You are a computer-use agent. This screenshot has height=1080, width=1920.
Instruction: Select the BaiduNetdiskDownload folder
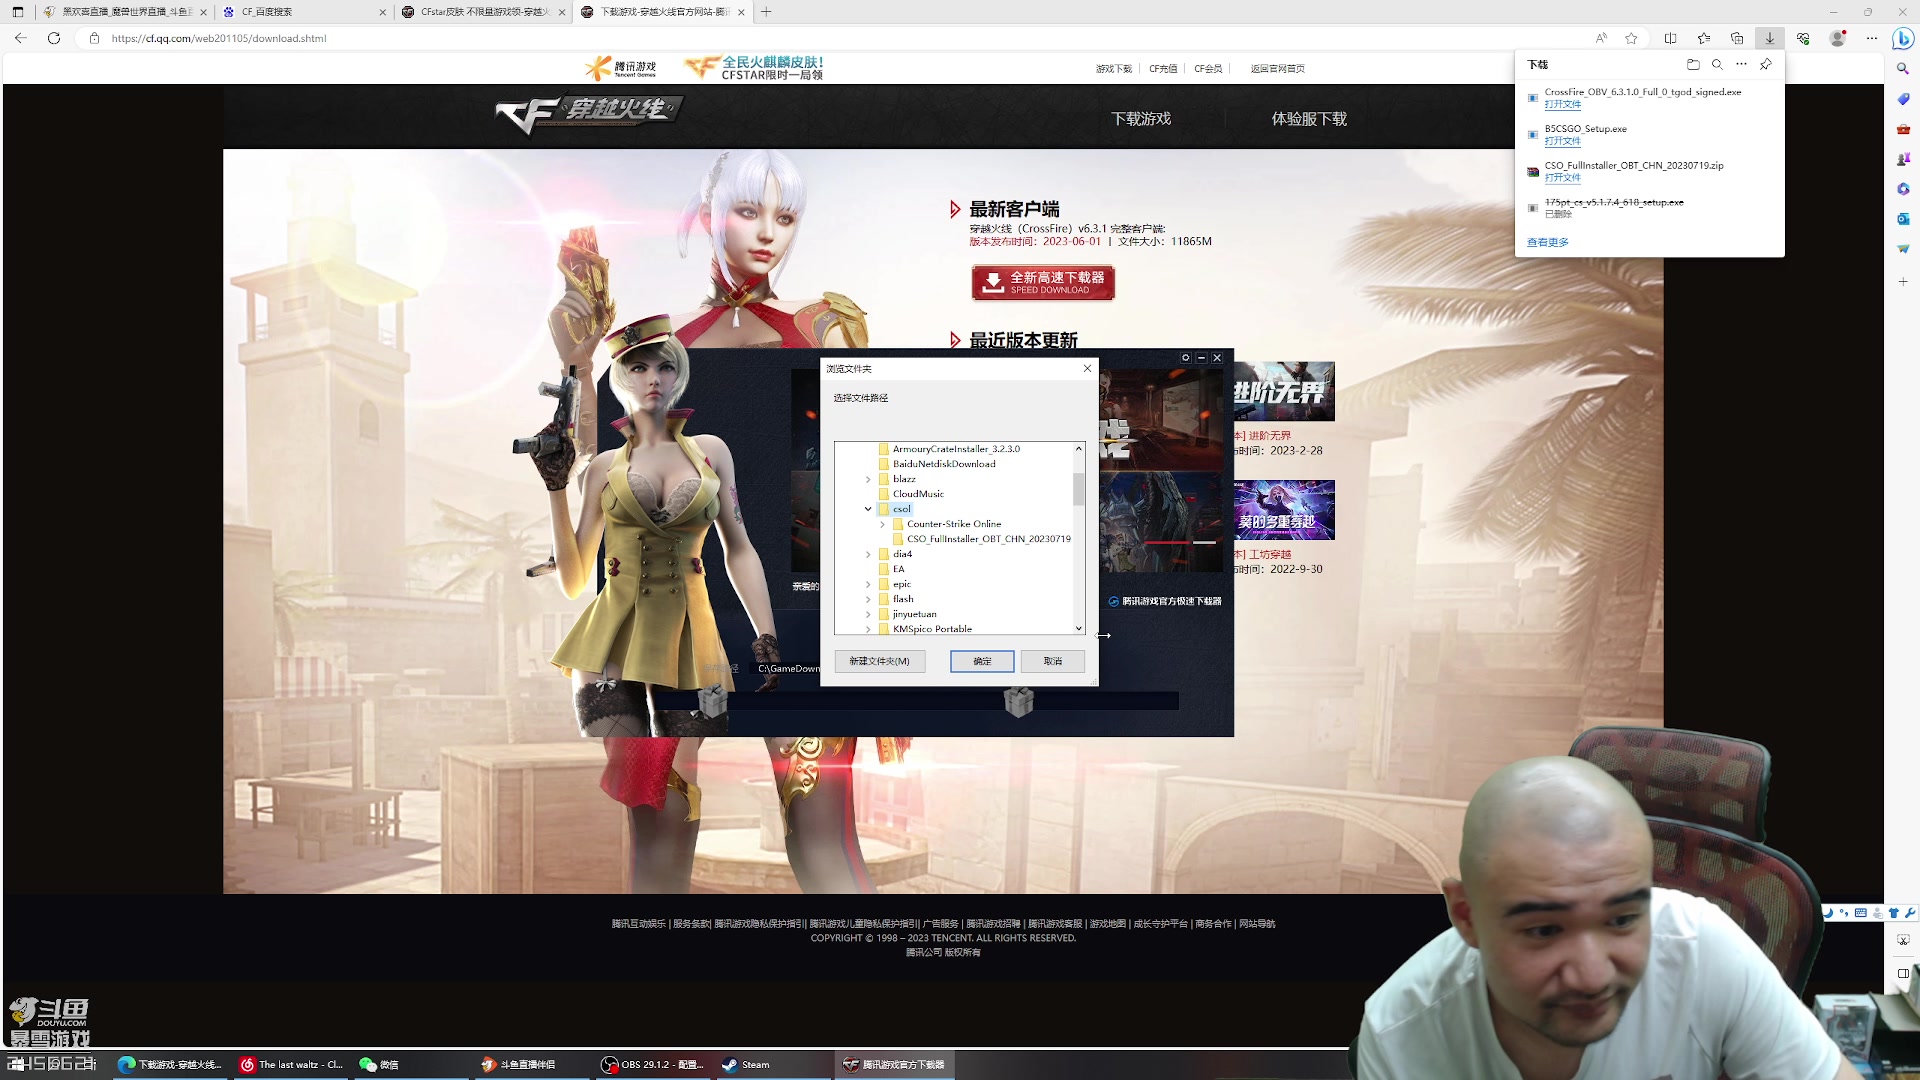click(943, 464)
